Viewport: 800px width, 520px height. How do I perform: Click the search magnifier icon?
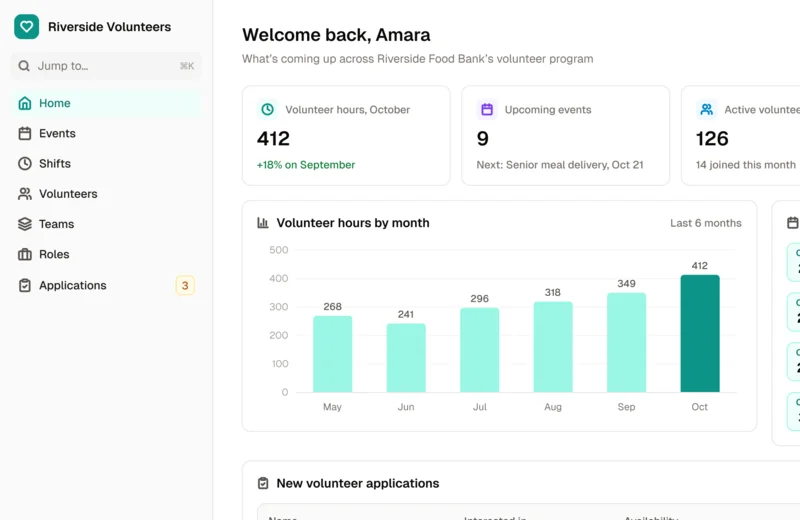click(24, 66)
